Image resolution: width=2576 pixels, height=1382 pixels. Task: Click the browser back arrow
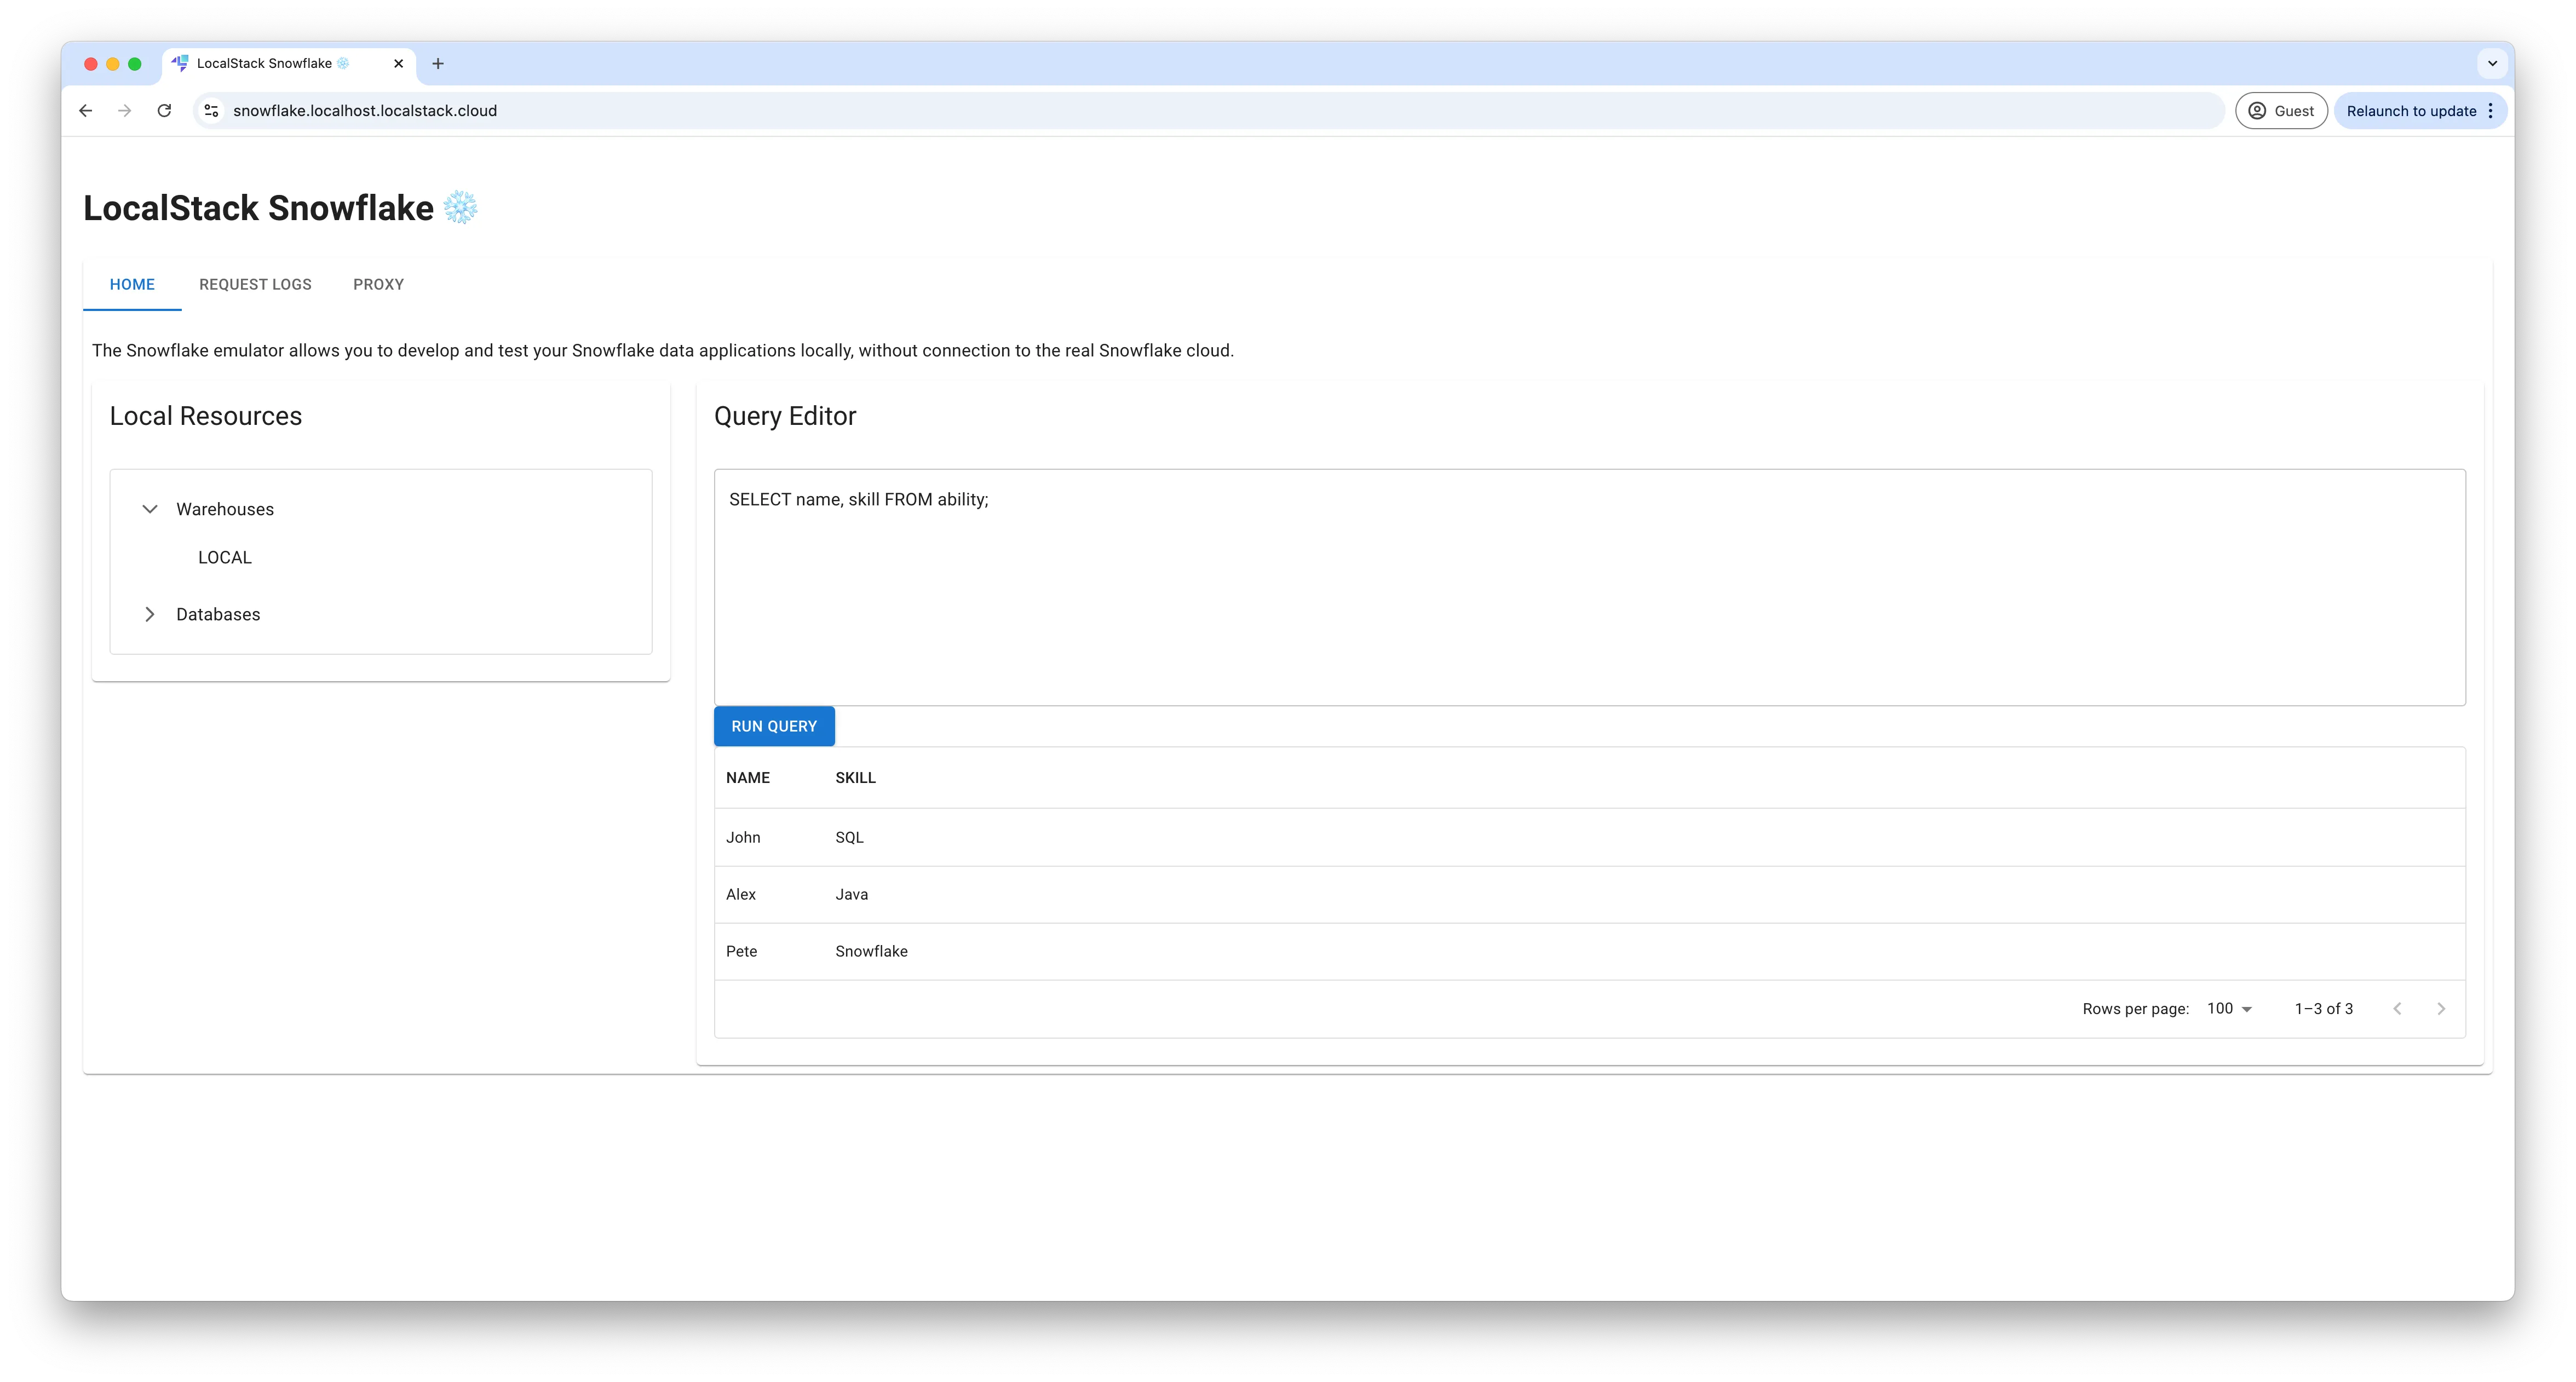pyautogui.click(x=85, y=110)
